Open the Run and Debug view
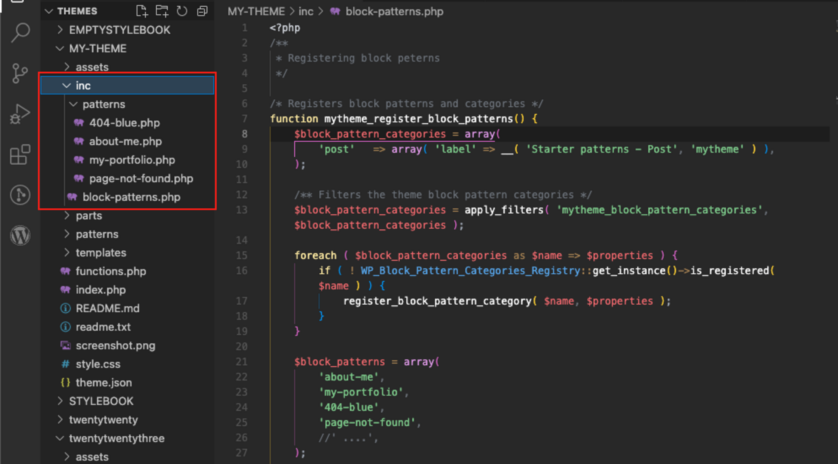This screenshot has width=838, height=464. [x=19, y=114]
